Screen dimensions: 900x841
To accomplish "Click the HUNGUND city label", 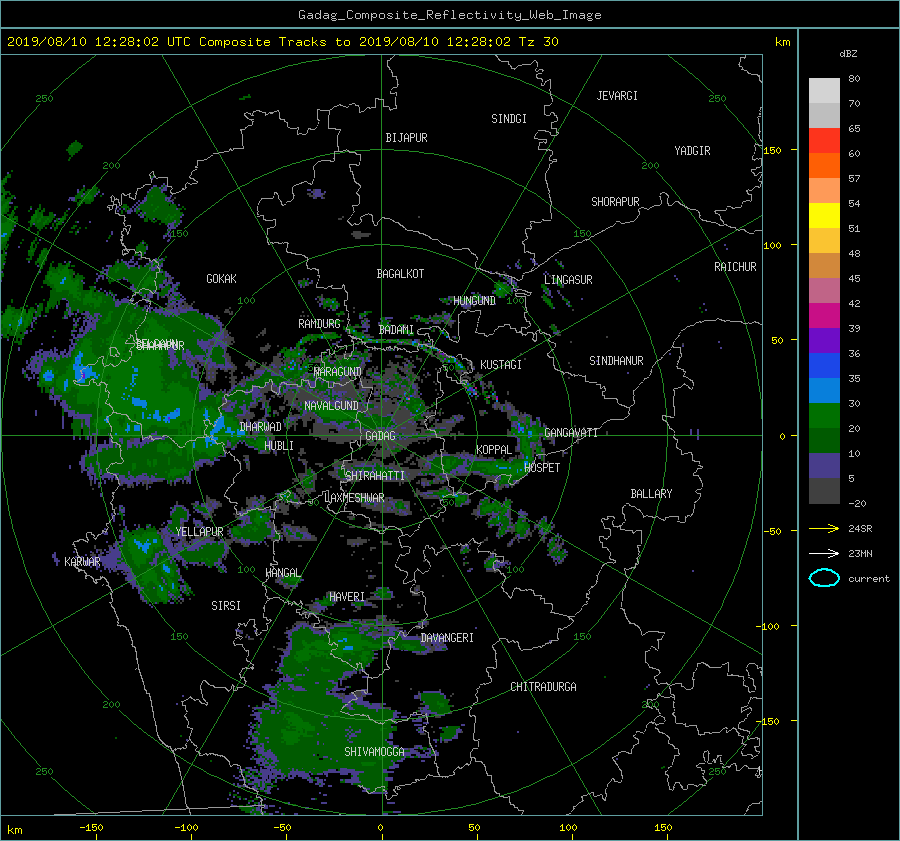I will (x=474, y=301).
